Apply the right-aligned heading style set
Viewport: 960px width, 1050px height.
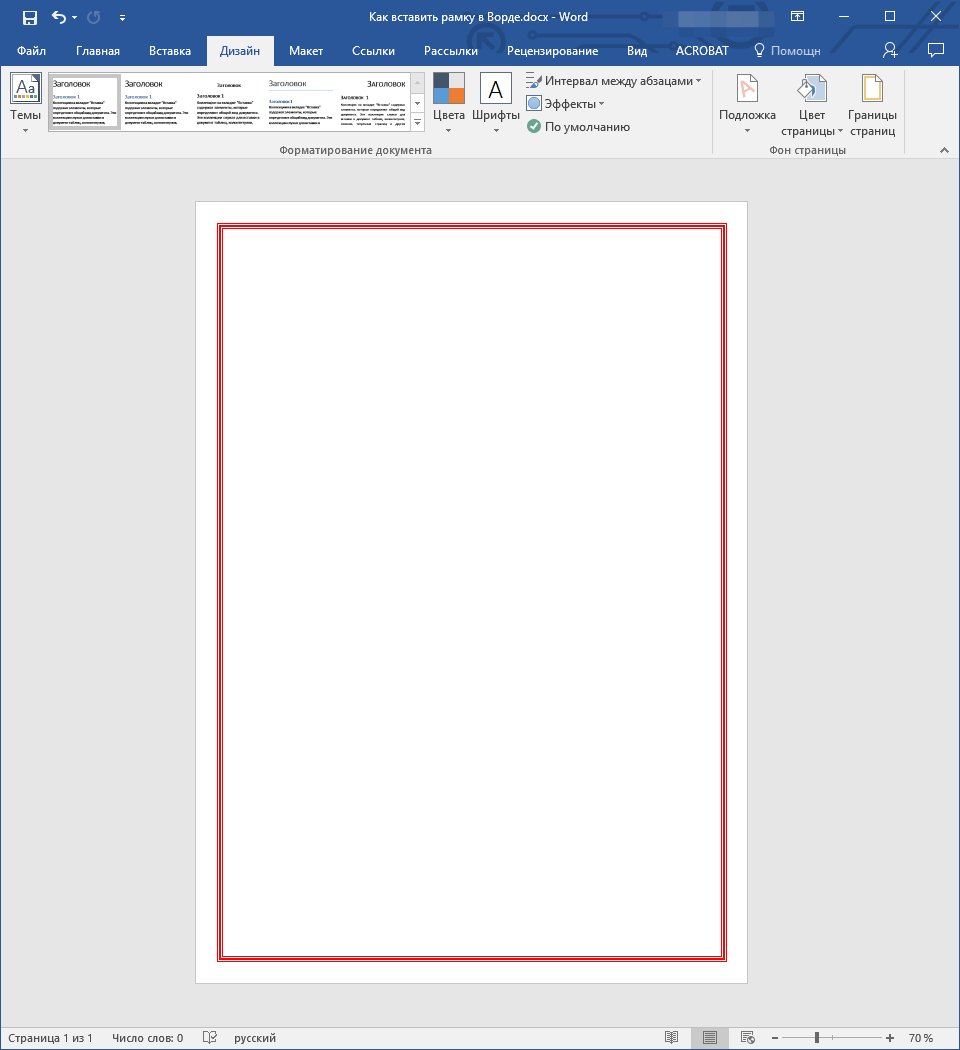(x=373, y=102)
